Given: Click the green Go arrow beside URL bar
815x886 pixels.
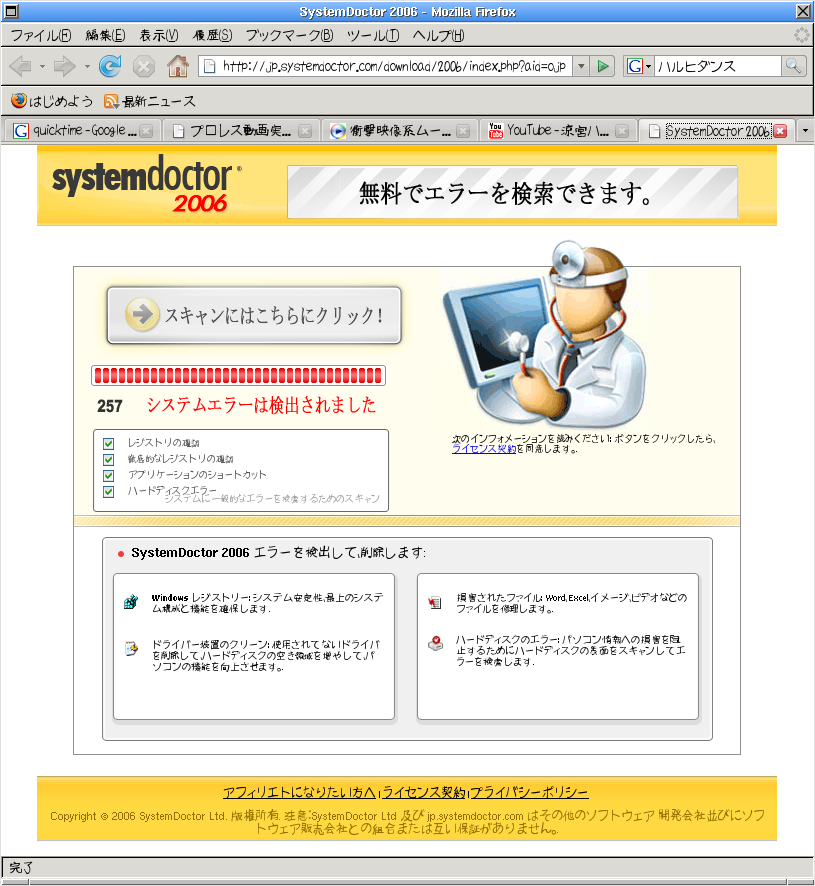Looking at the screenshot, I should pyautogui.click(x=602, y=66).
